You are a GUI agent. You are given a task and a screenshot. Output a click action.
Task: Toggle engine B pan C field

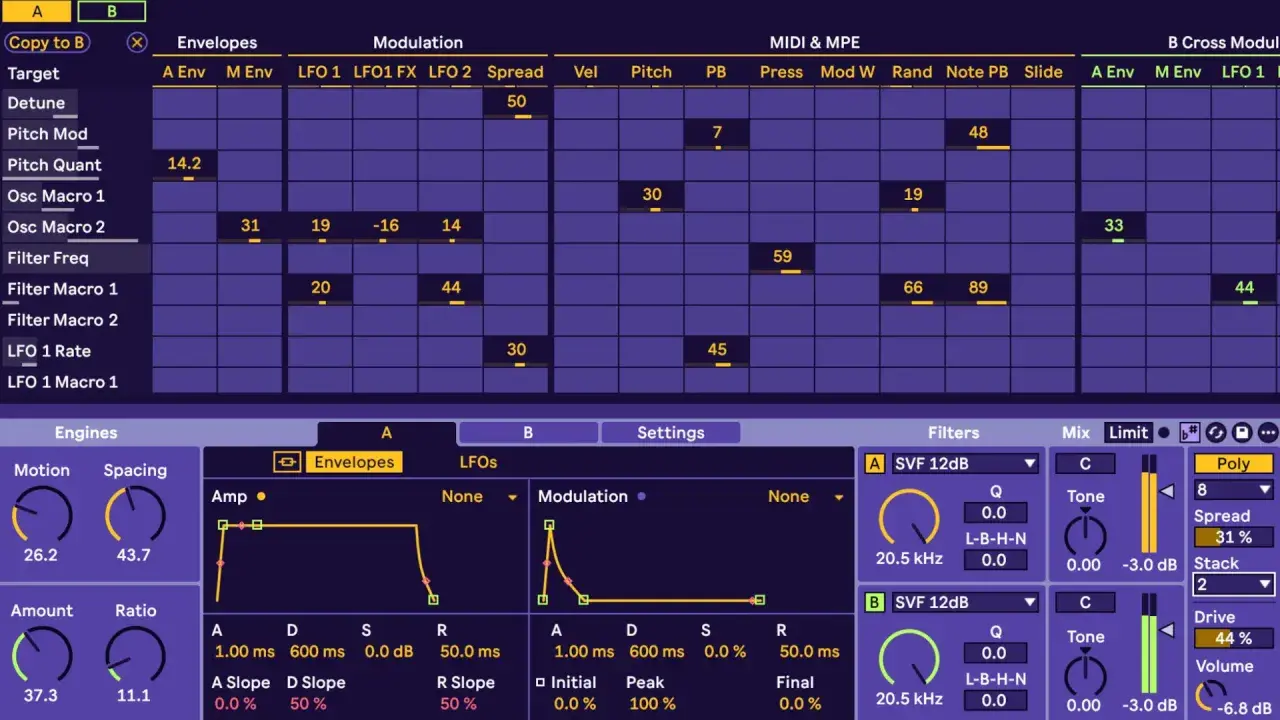[x=1085, y=602]
